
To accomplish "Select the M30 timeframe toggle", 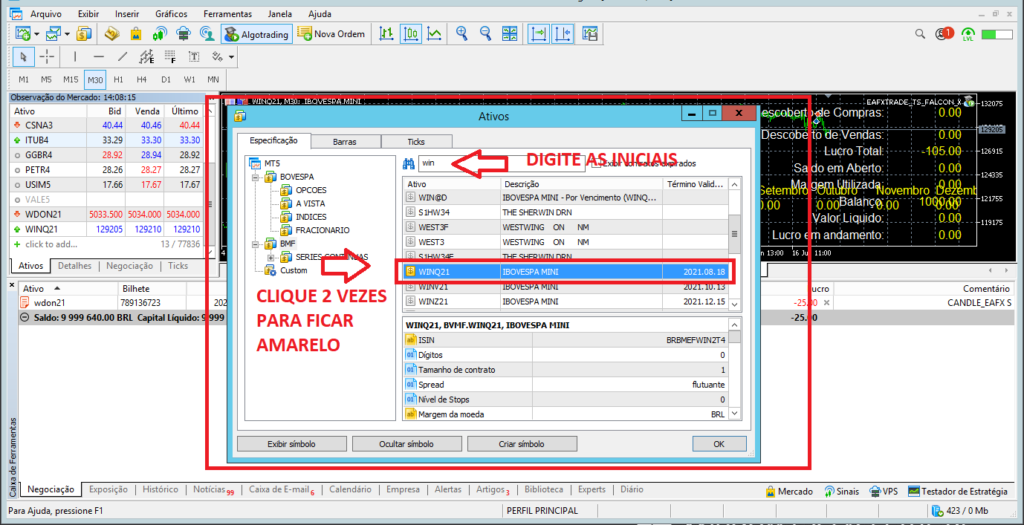I will coord(95,79).
